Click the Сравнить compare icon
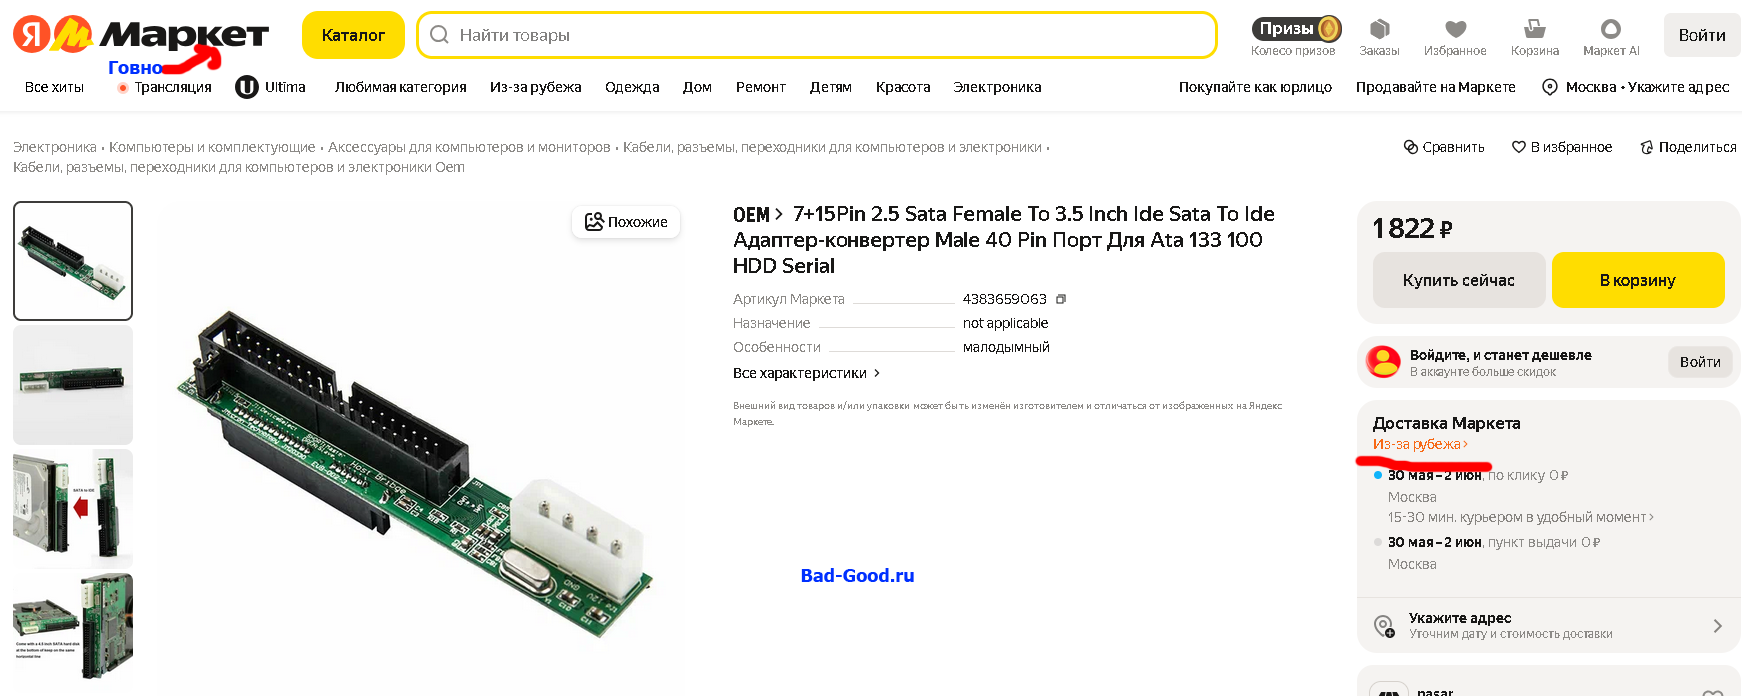 [1411, 147]
